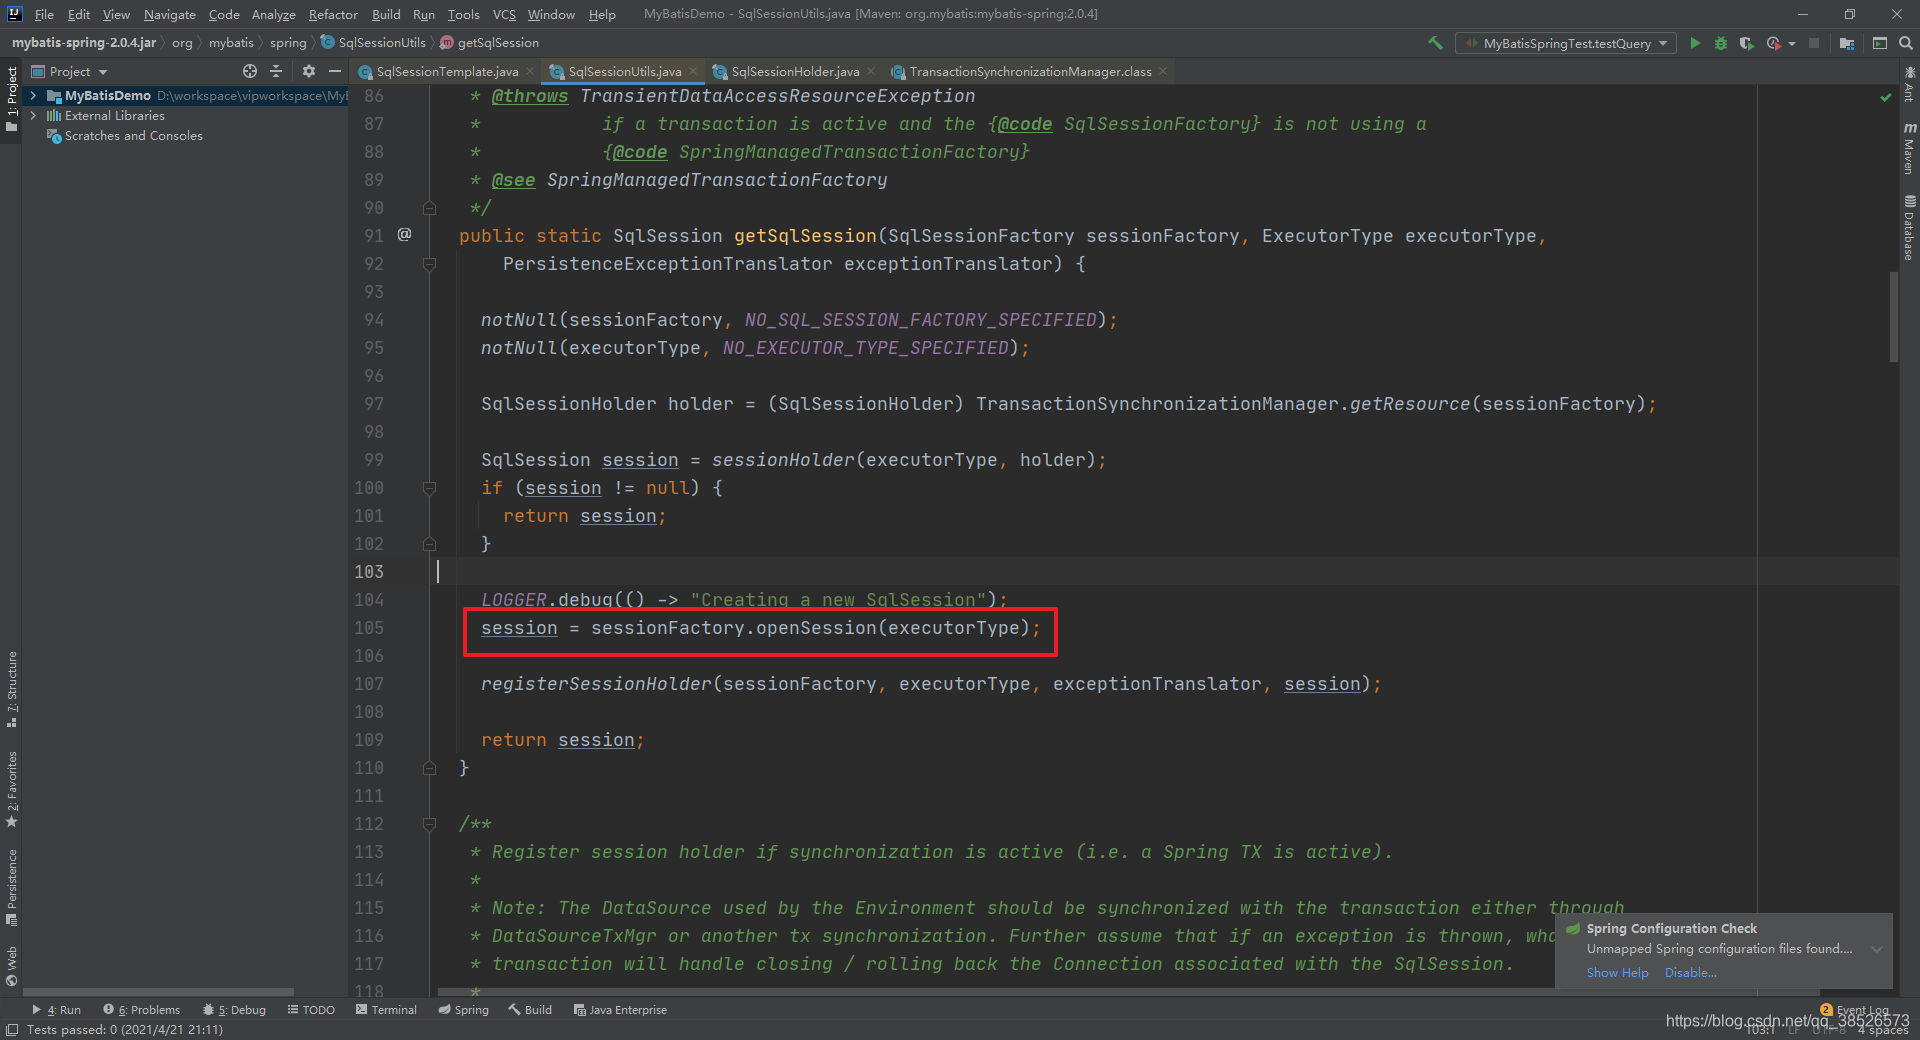This screenshot has width=1920, height=1040.
Task: Open profiler options dropdown arrow
Action: (x=1792, y=43)
